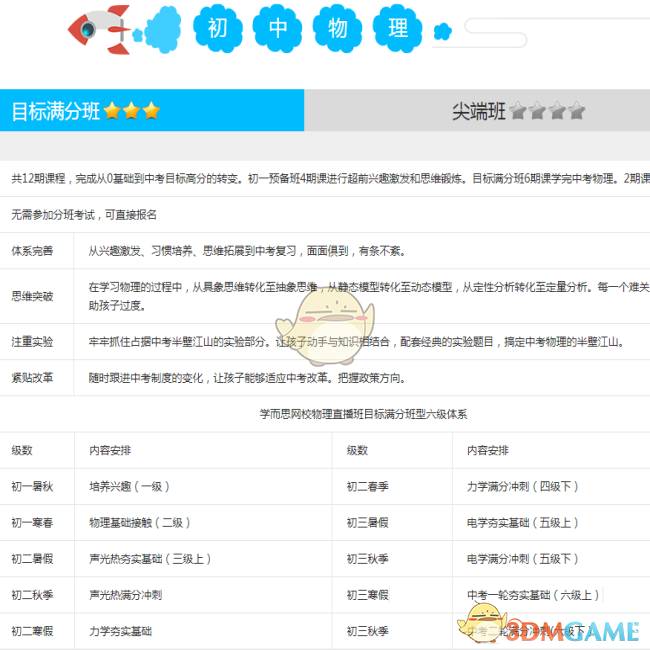Click the 电学夯实基础（五级上） cell

tap(522, 522)
